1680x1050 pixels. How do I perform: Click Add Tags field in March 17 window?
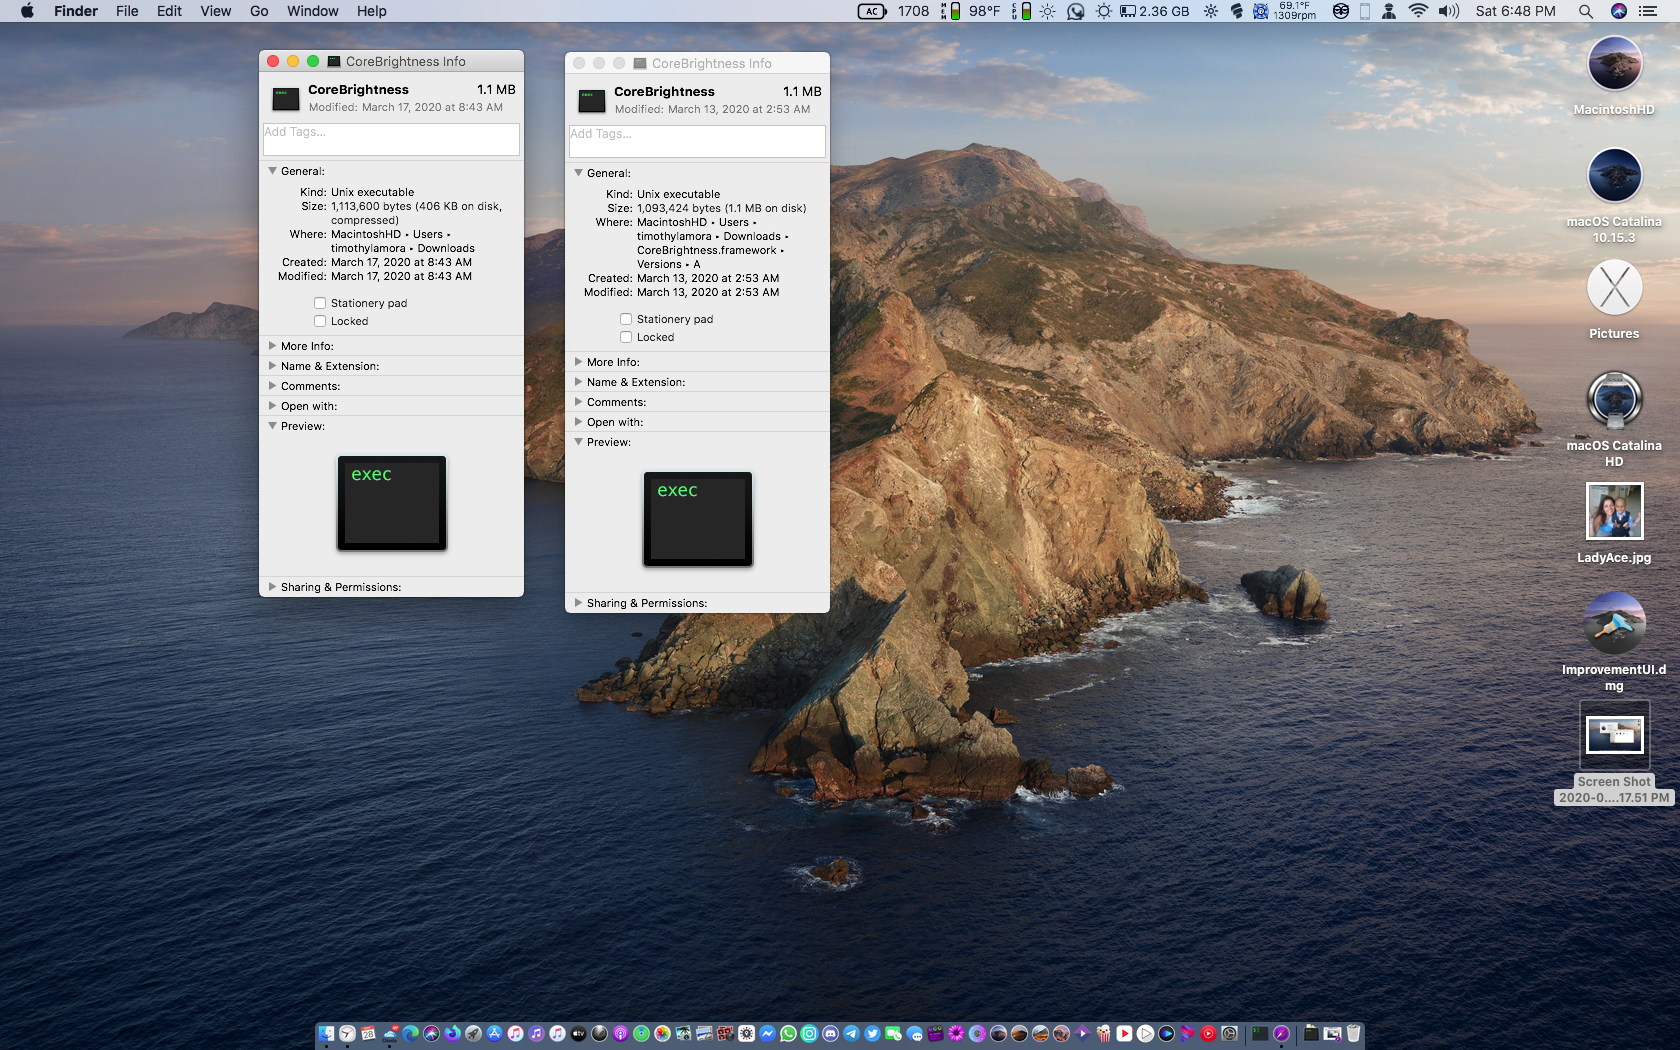[391, 139]
